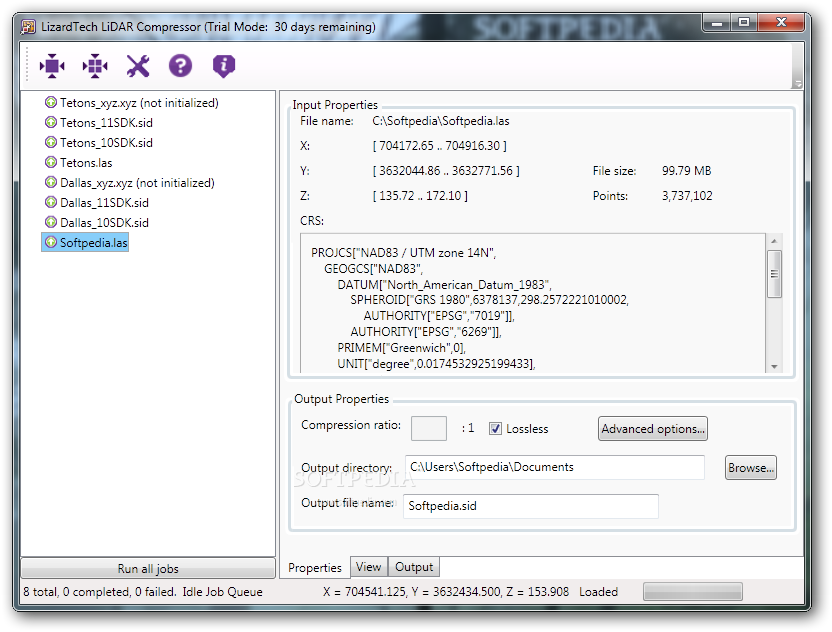Select the Dallas_10SDK.sid job
The width and height of the screenshot is (832, 632).
(104, 222)
